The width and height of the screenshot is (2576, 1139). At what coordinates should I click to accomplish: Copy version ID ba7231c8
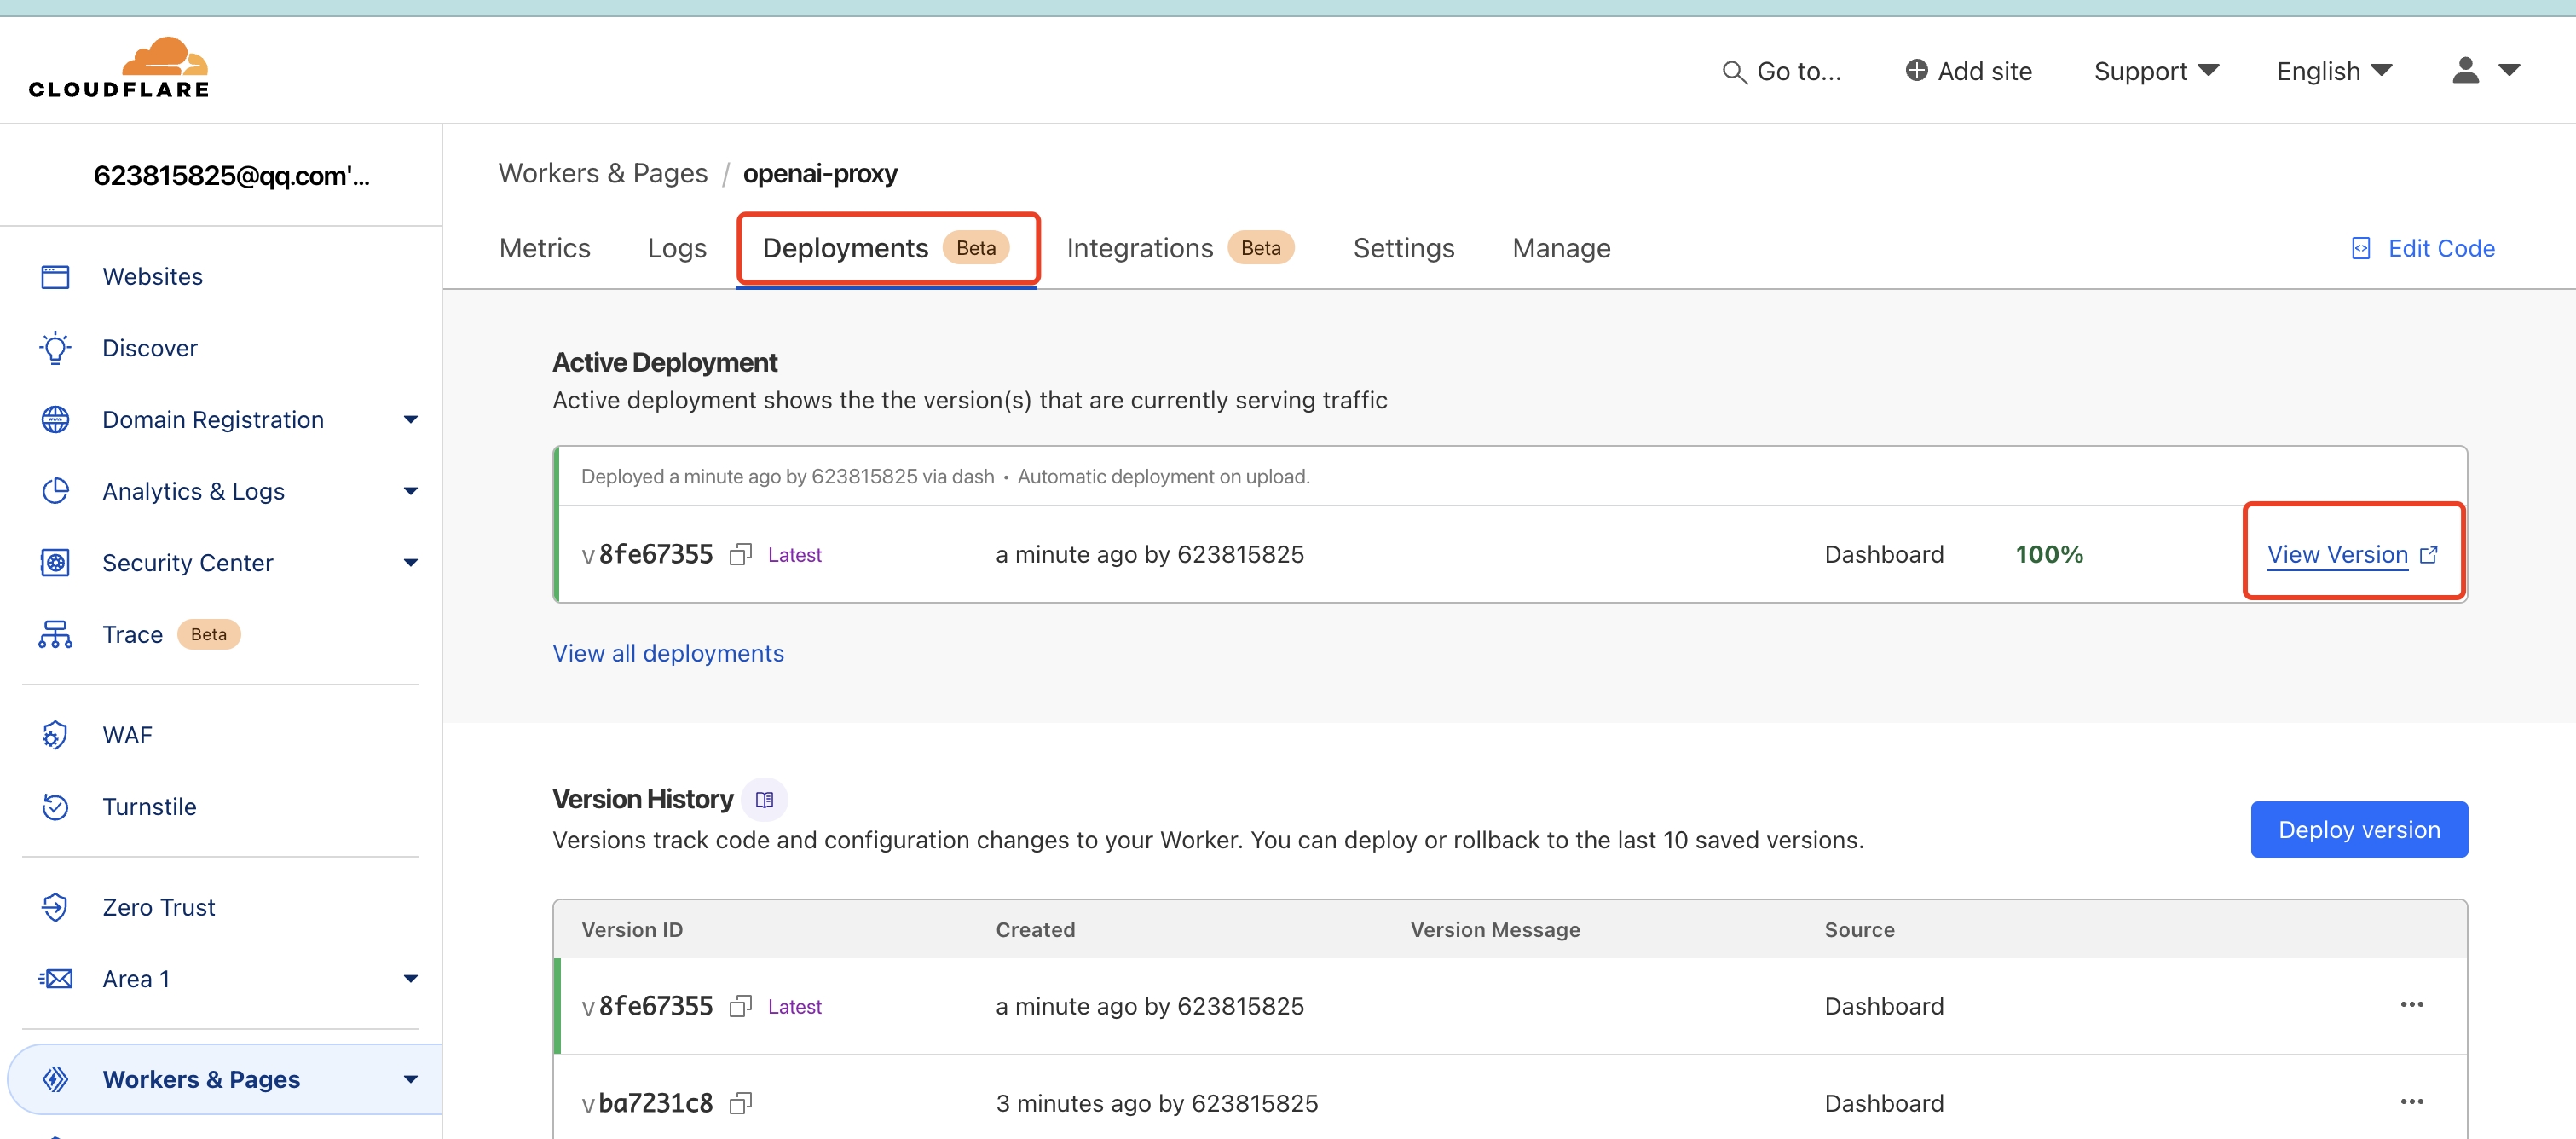tap(740, 1104)
